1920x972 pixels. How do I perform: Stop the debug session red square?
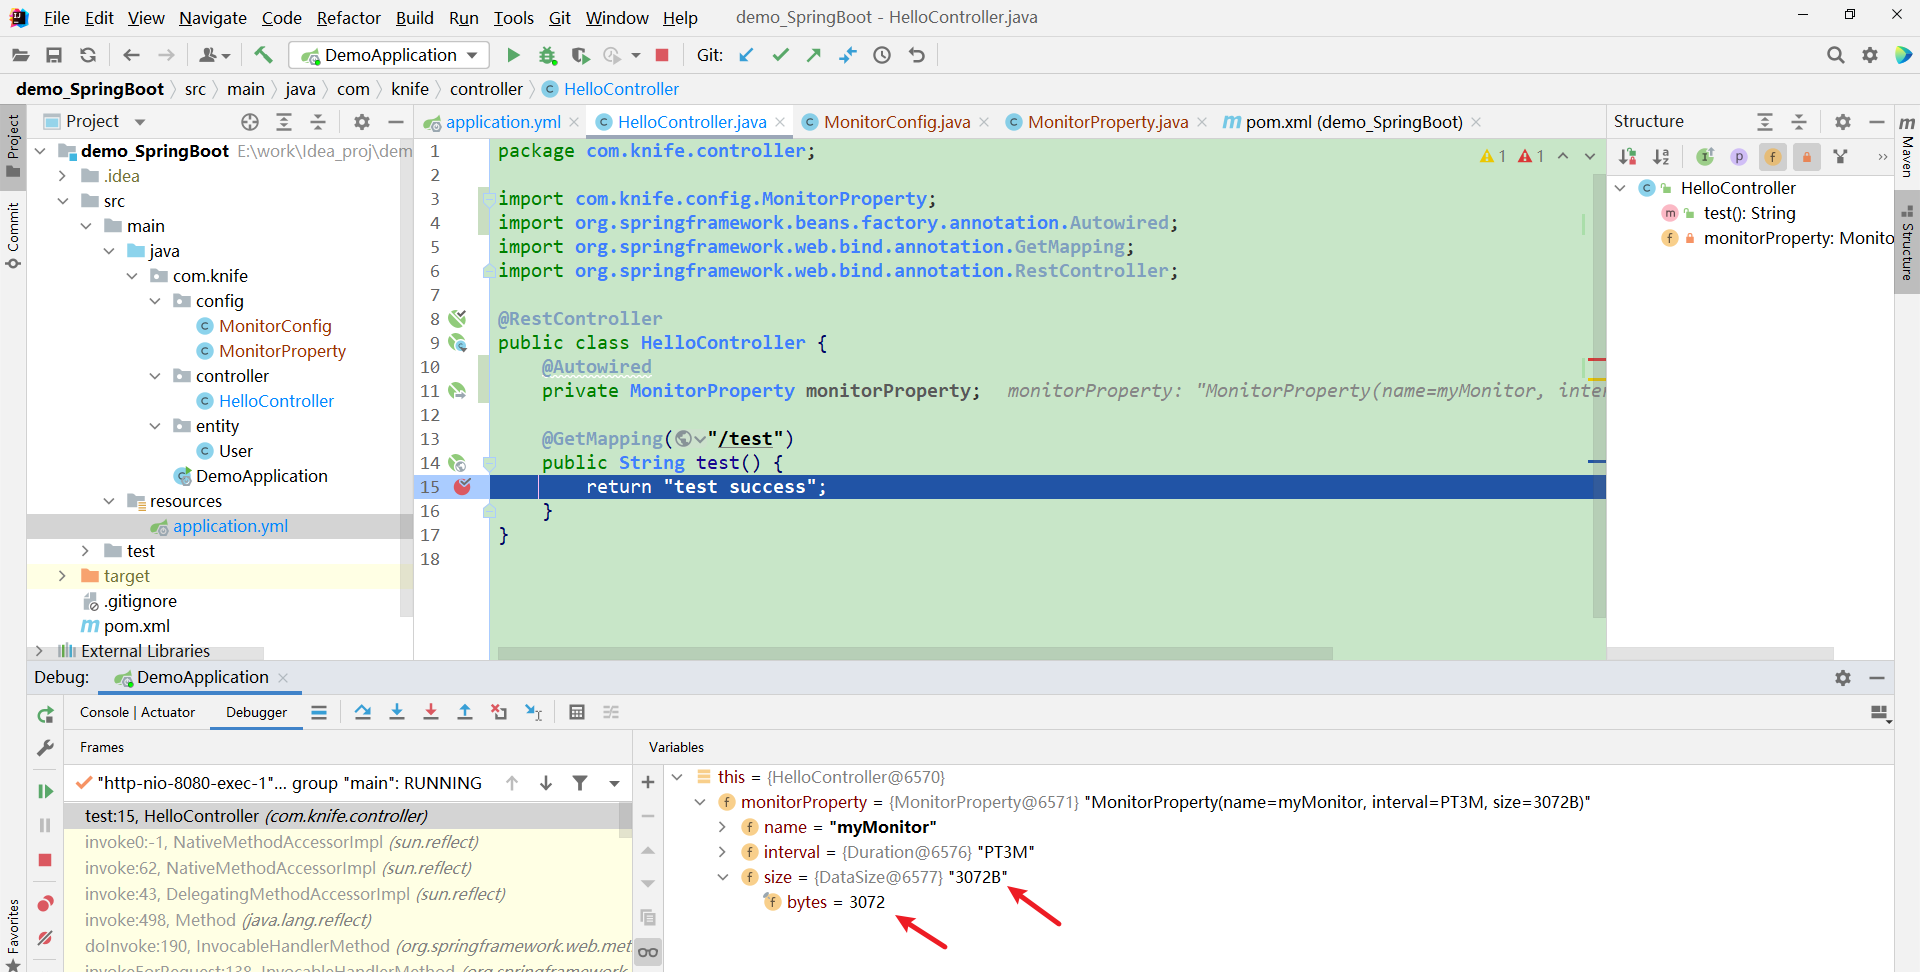coord(45,860)
